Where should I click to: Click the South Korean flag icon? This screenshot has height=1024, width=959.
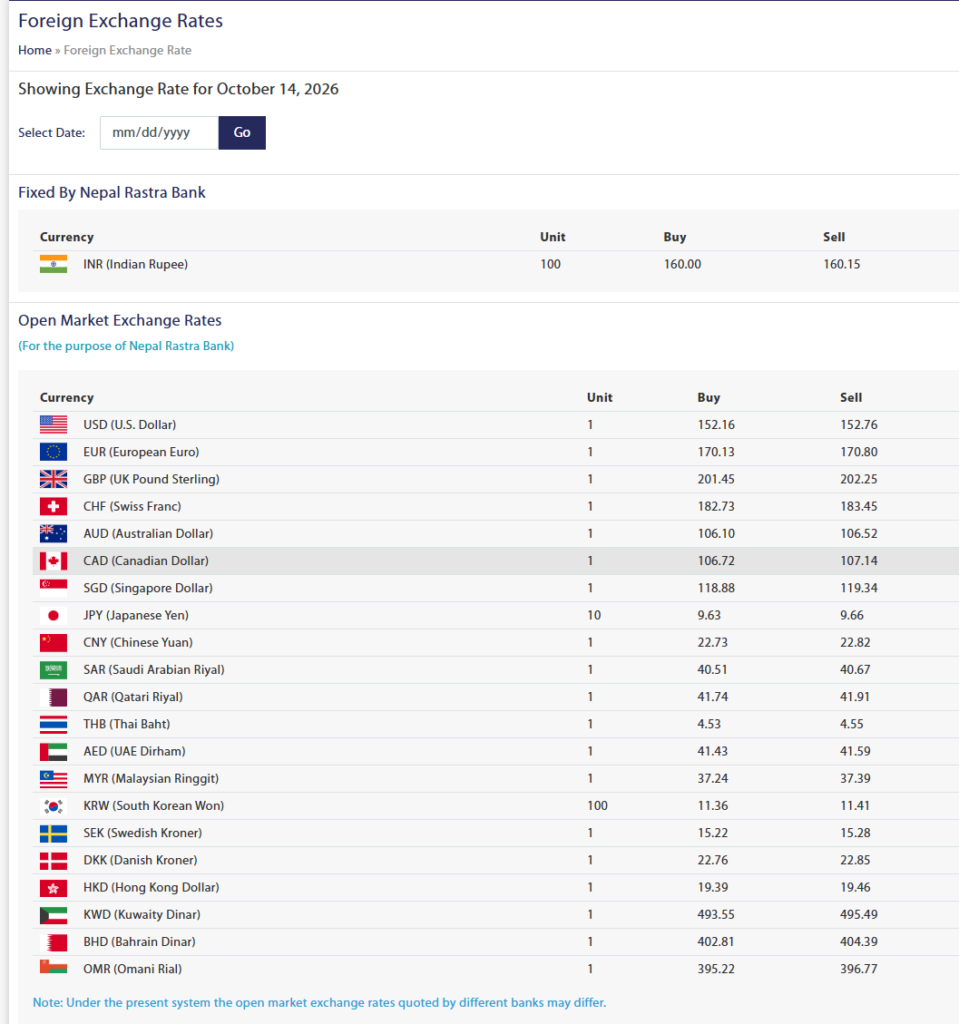pos(54,806)
